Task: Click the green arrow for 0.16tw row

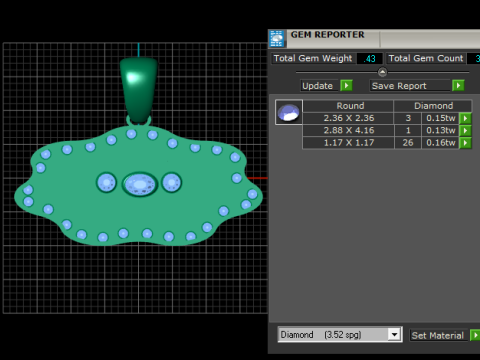Action: click(x=465, y=143)
